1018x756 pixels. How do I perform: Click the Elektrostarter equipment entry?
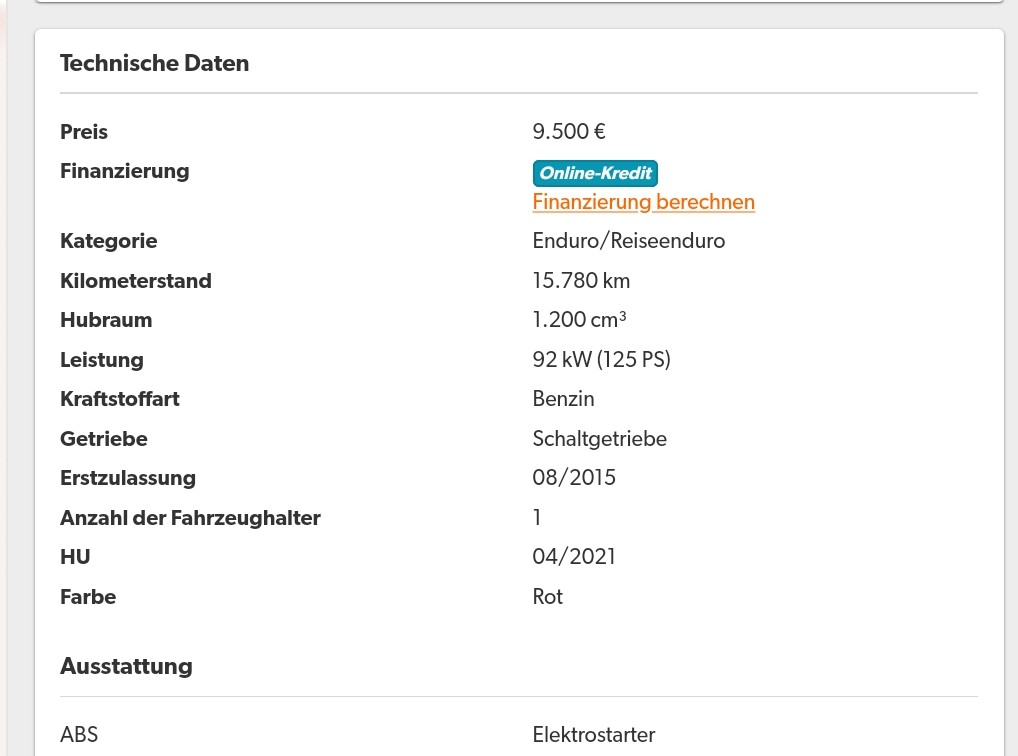click(x=593, y=735)
